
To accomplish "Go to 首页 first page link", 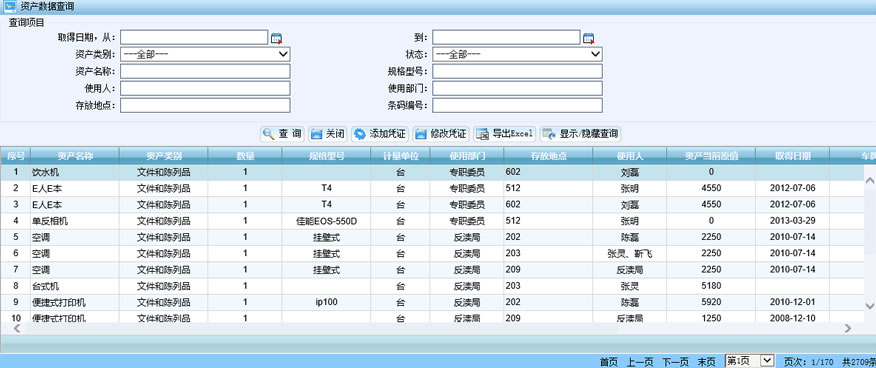I will coord(609,362).
